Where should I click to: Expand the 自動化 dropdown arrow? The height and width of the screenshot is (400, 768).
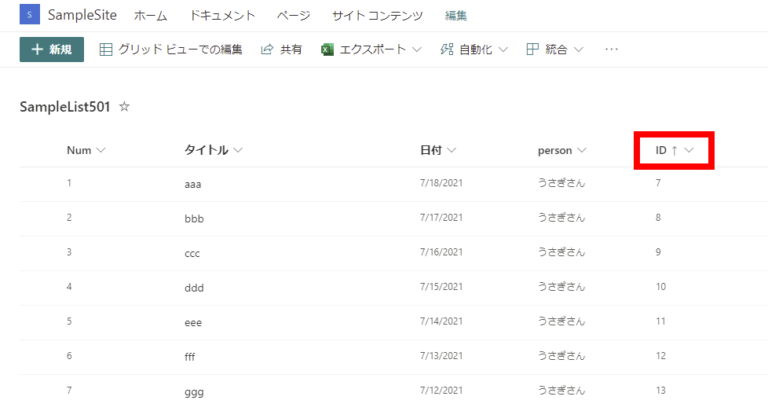coord(503,49)
